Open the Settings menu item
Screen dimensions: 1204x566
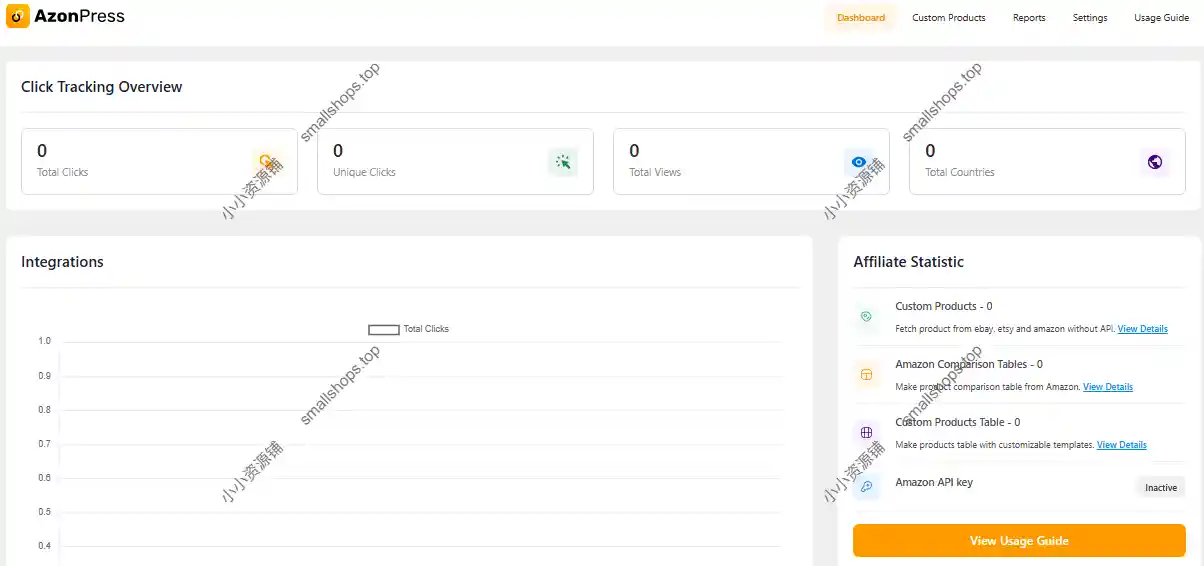coord(1090,18)
